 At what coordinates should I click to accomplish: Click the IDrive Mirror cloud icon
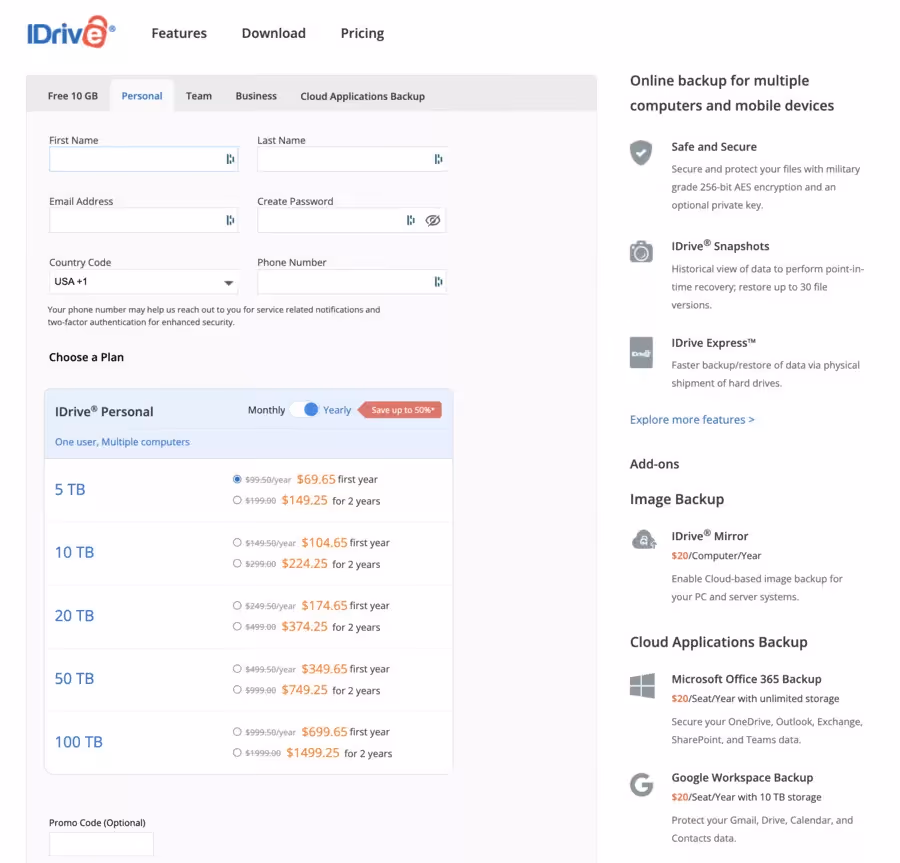[643, 539]
